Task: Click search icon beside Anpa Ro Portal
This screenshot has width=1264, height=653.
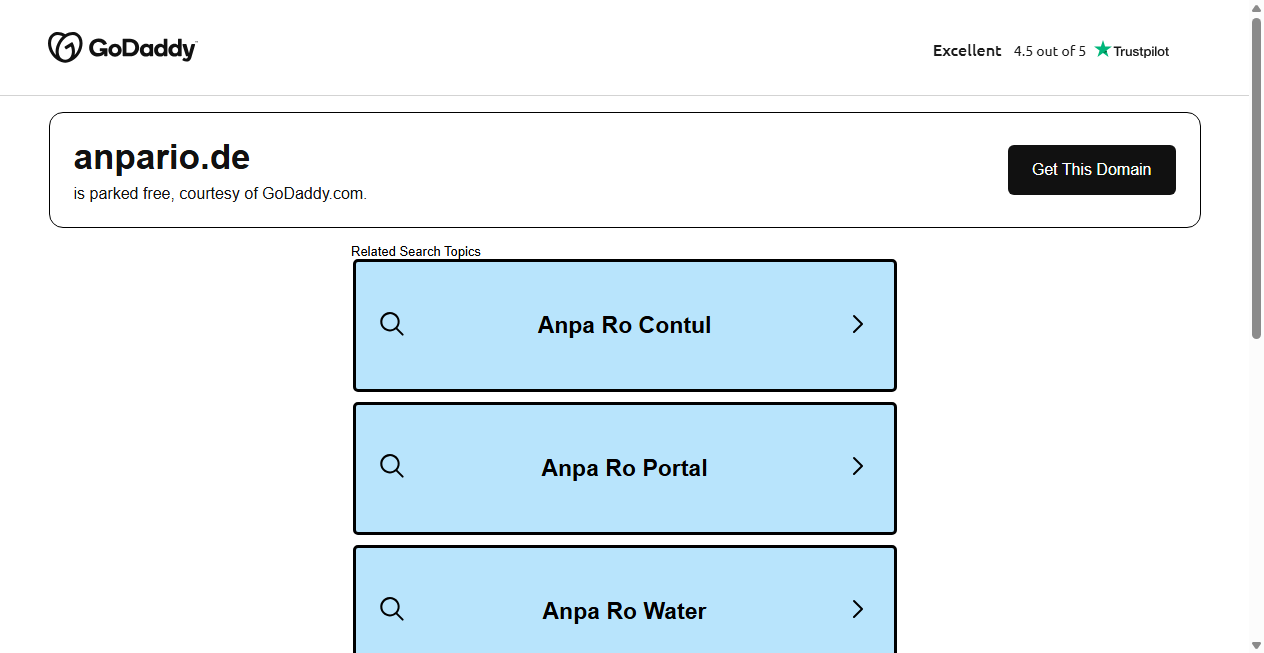Action: (392, 466)
